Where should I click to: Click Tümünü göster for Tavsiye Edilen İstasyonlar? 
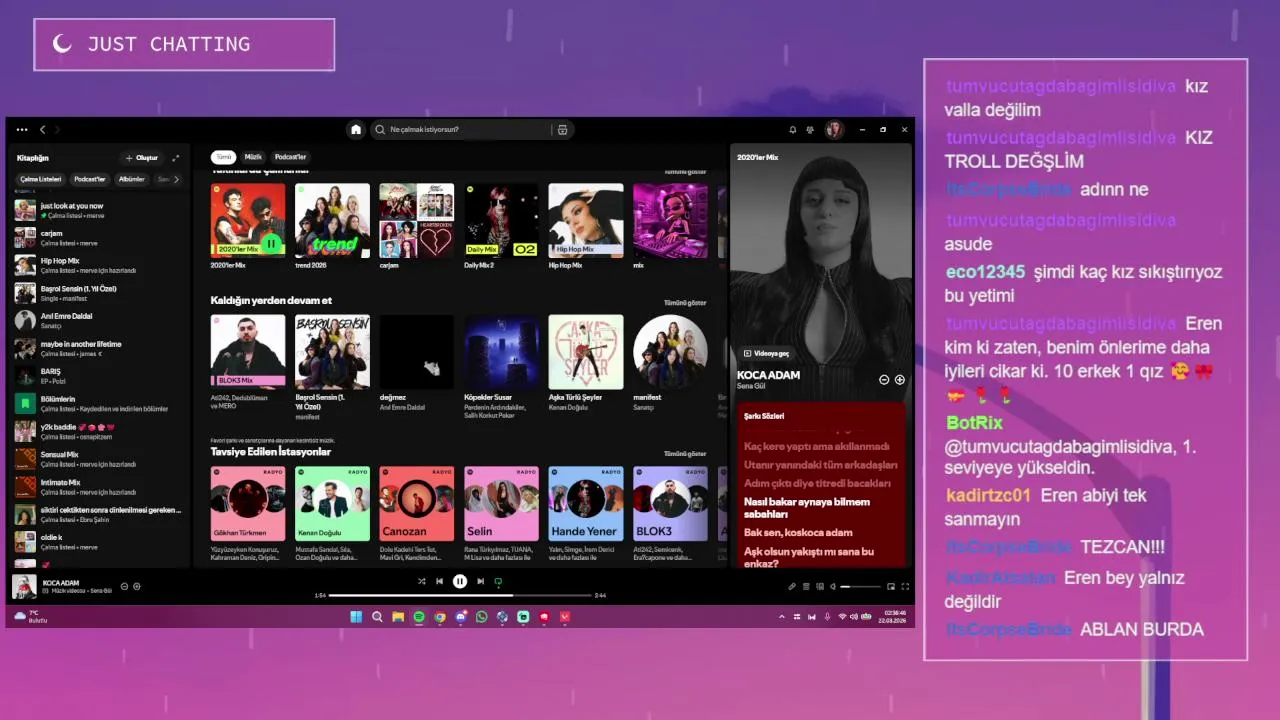click(x=685, y=453)
